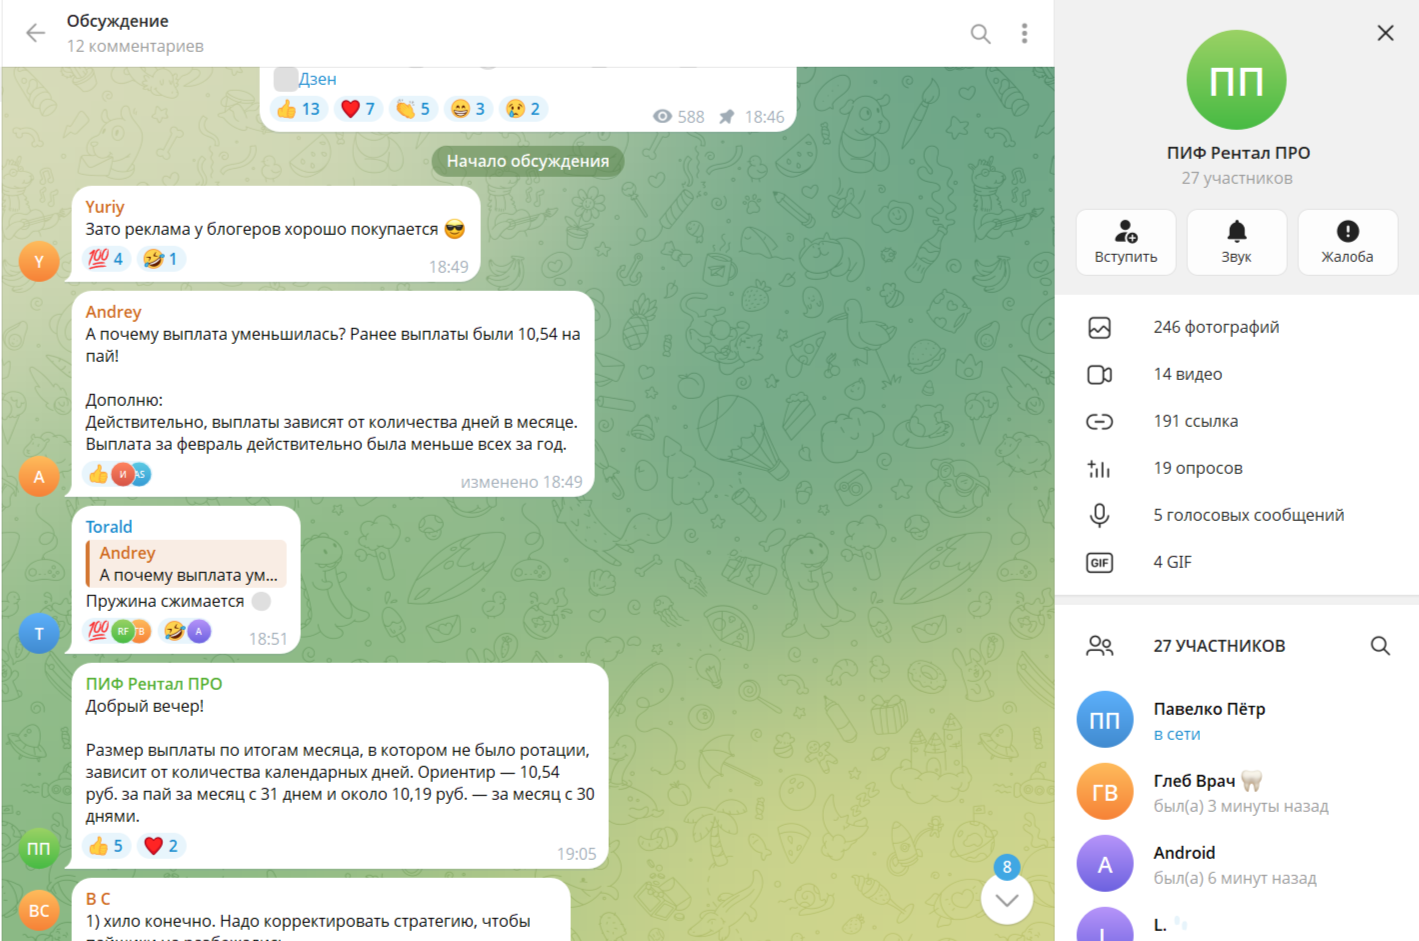Go back using the arrow in discussion header
The height and width of the screenshot is (941, 1419).
click(36, 33)
